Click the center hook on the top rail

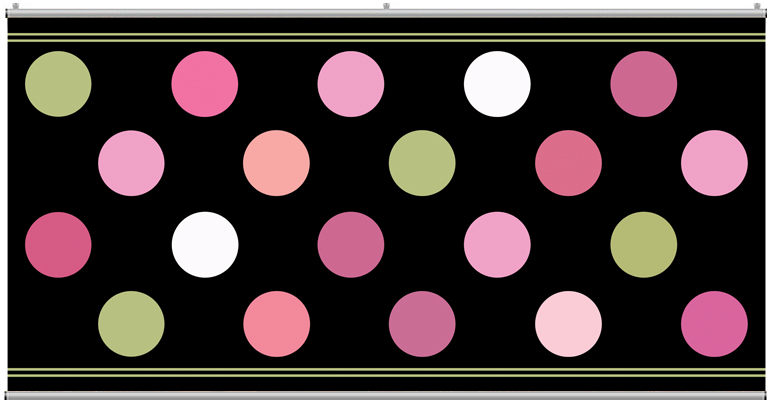coord(386,6)
